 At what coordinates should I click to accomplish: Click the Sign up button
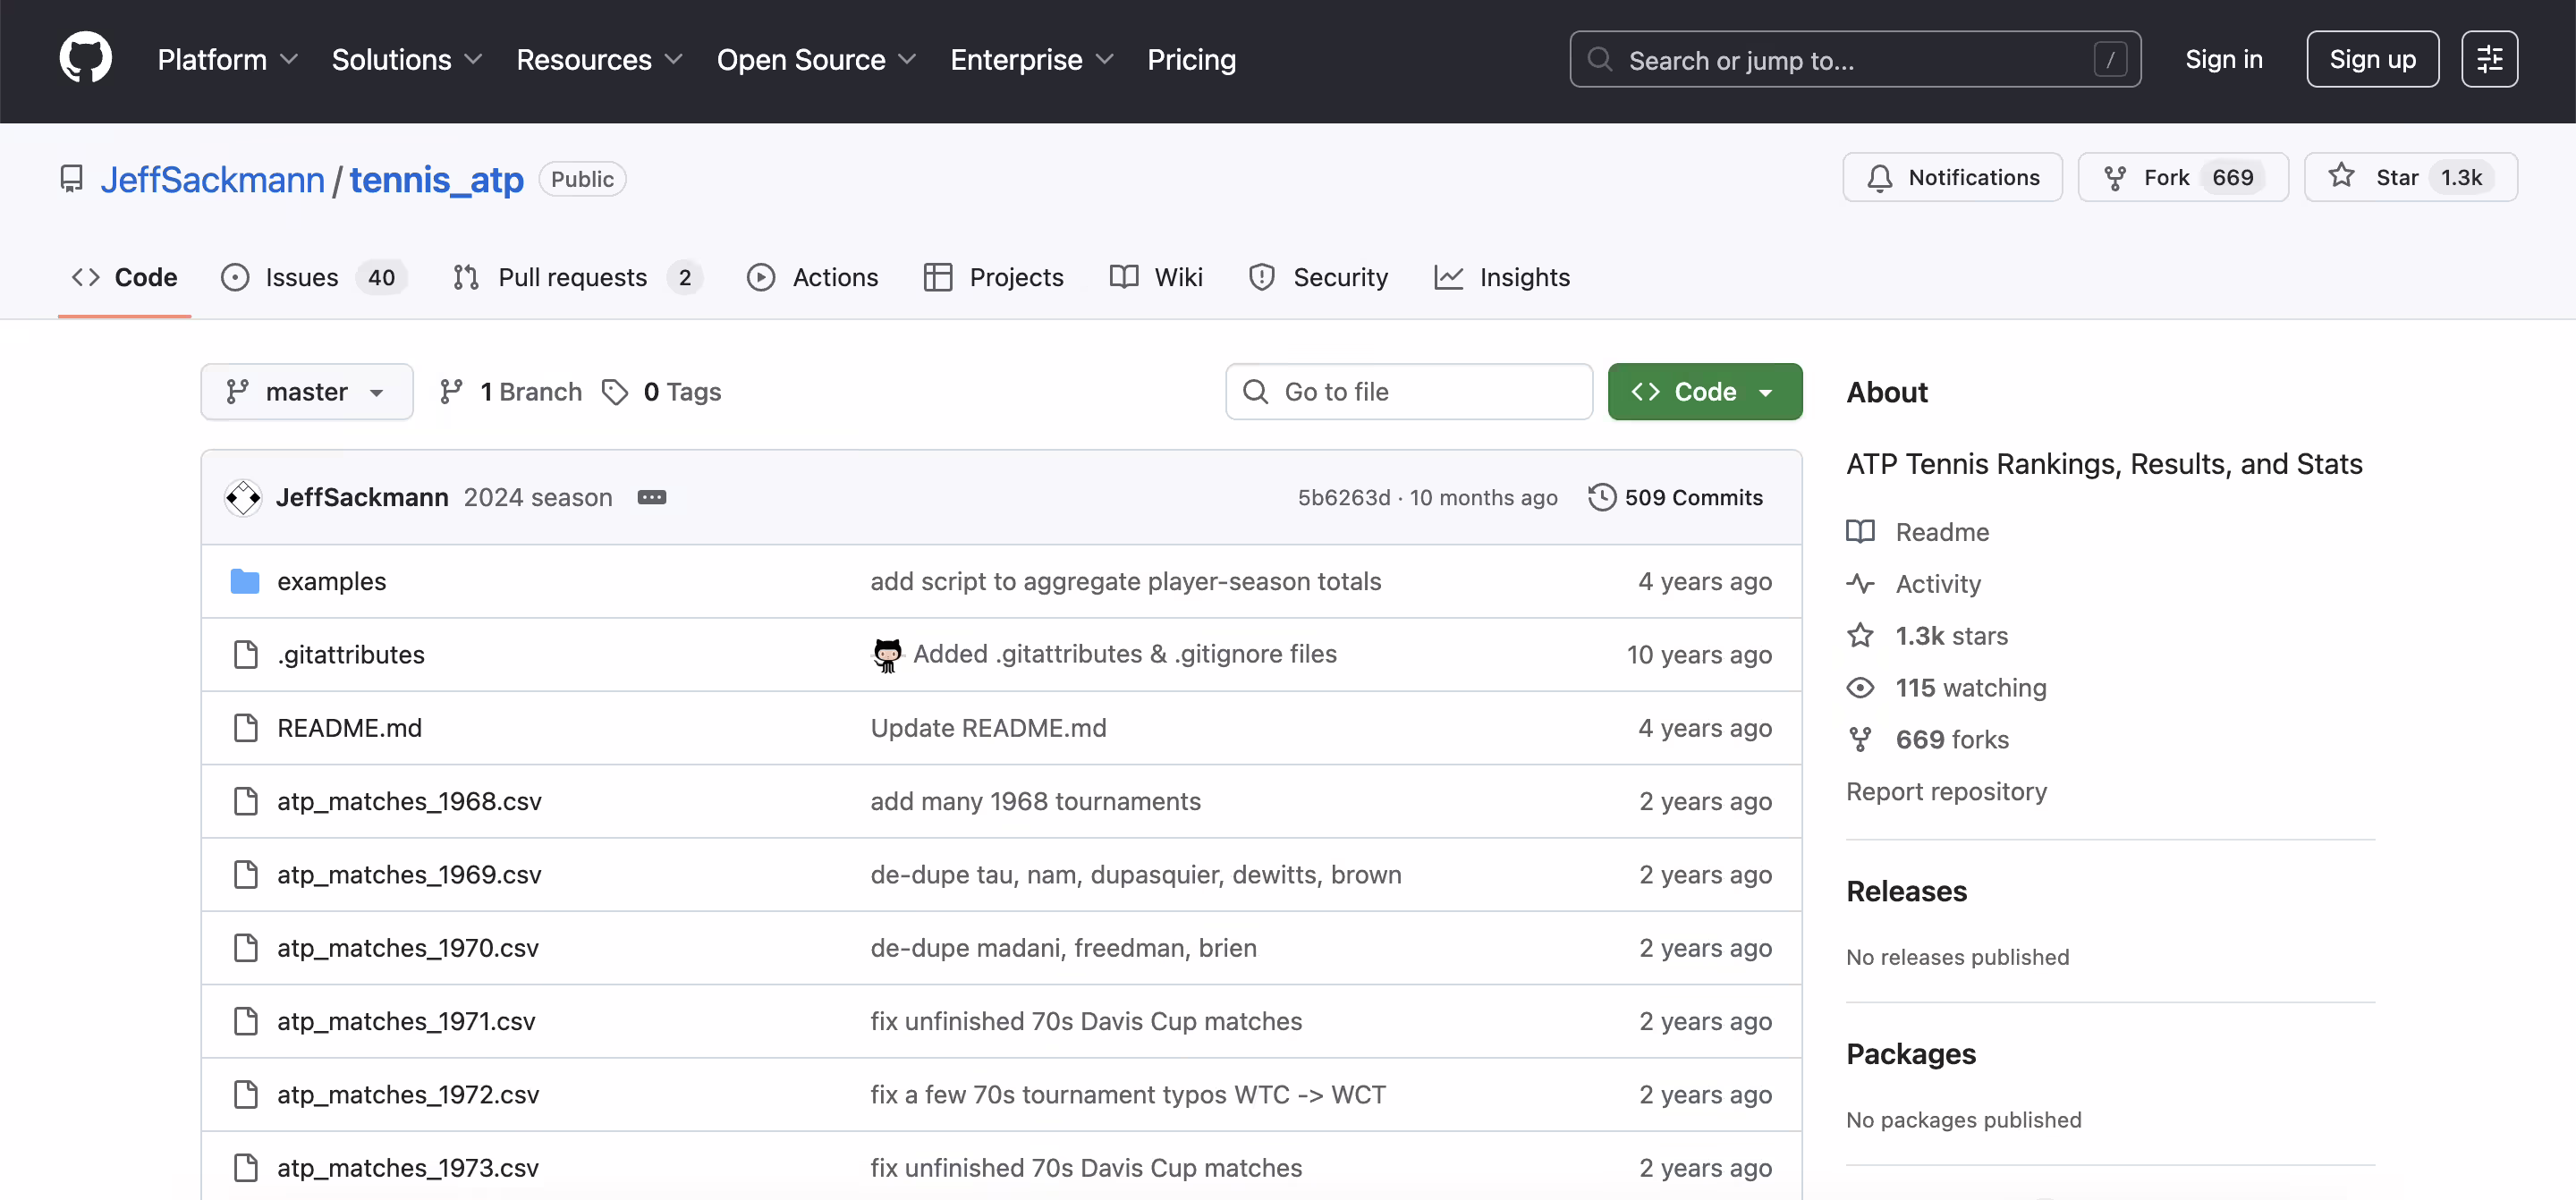coord(2372,59)
